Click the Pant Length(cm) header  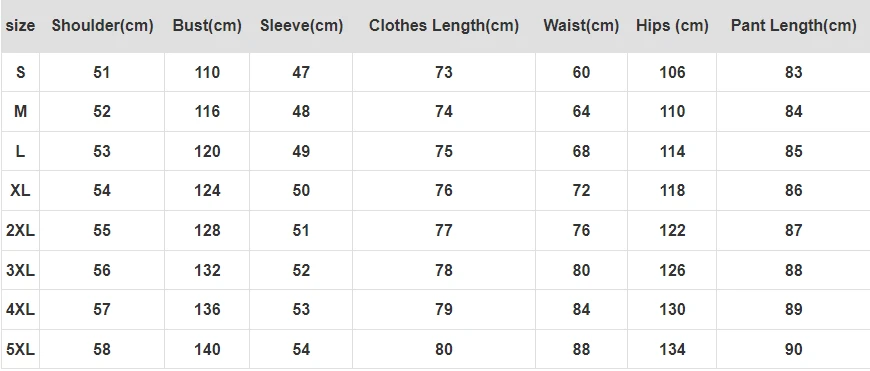tap(793, 26)
